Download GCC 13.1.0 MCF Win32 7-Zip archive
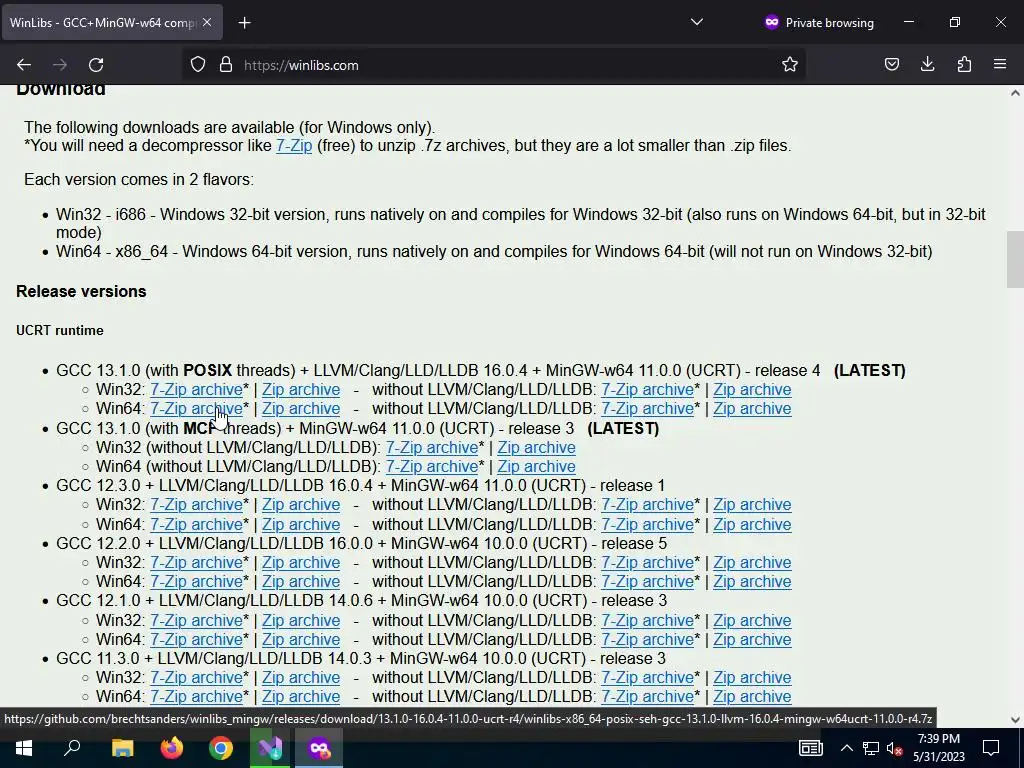 coord(432,447)
